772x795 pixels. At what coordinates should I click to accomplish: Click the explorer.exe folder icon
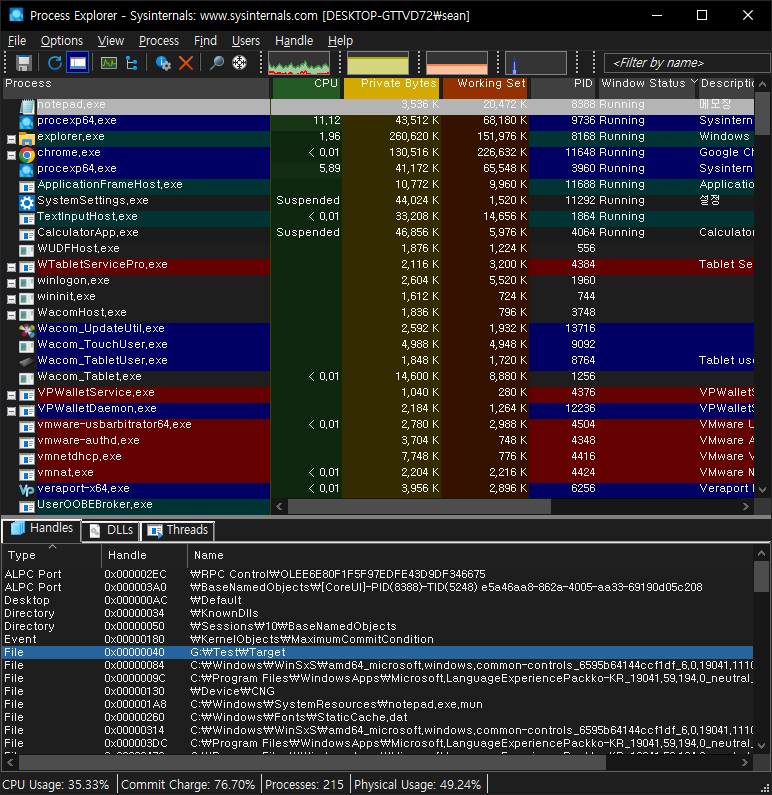click(x=27, y=138)
